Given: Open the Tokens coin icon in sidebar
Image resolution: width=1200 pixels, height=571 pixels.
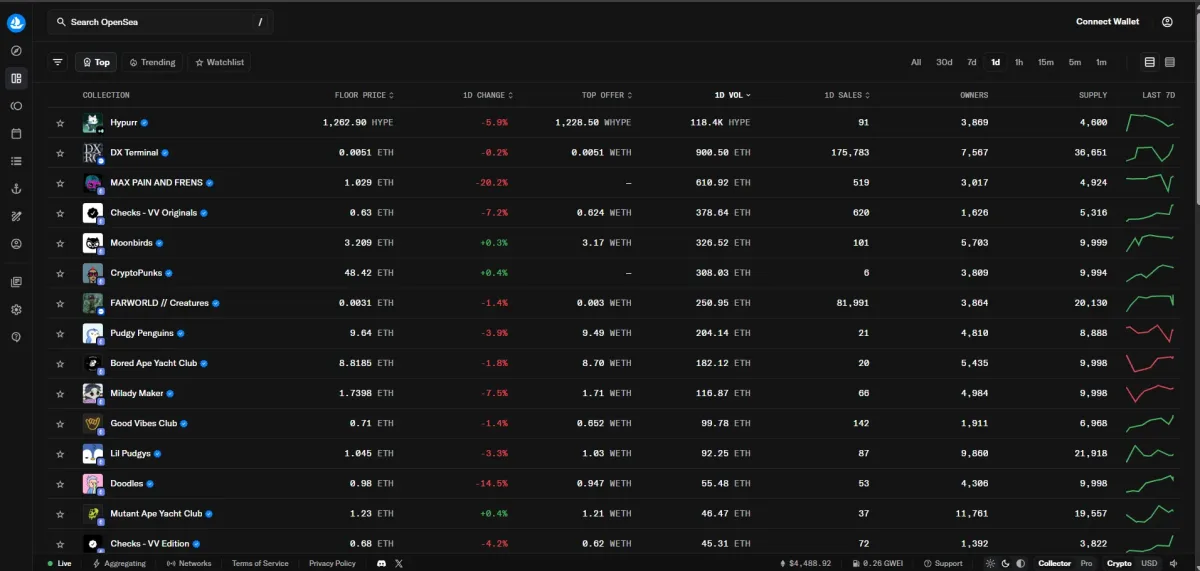Looking at the screenshot, I should (x=16, y=106).
